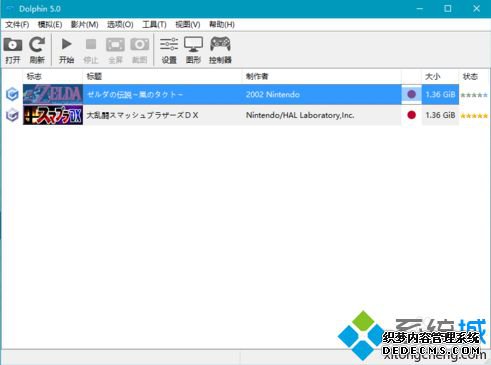Open the 工具(T) menu
Viewport: 491px width, 365px height.
point(154,25)
